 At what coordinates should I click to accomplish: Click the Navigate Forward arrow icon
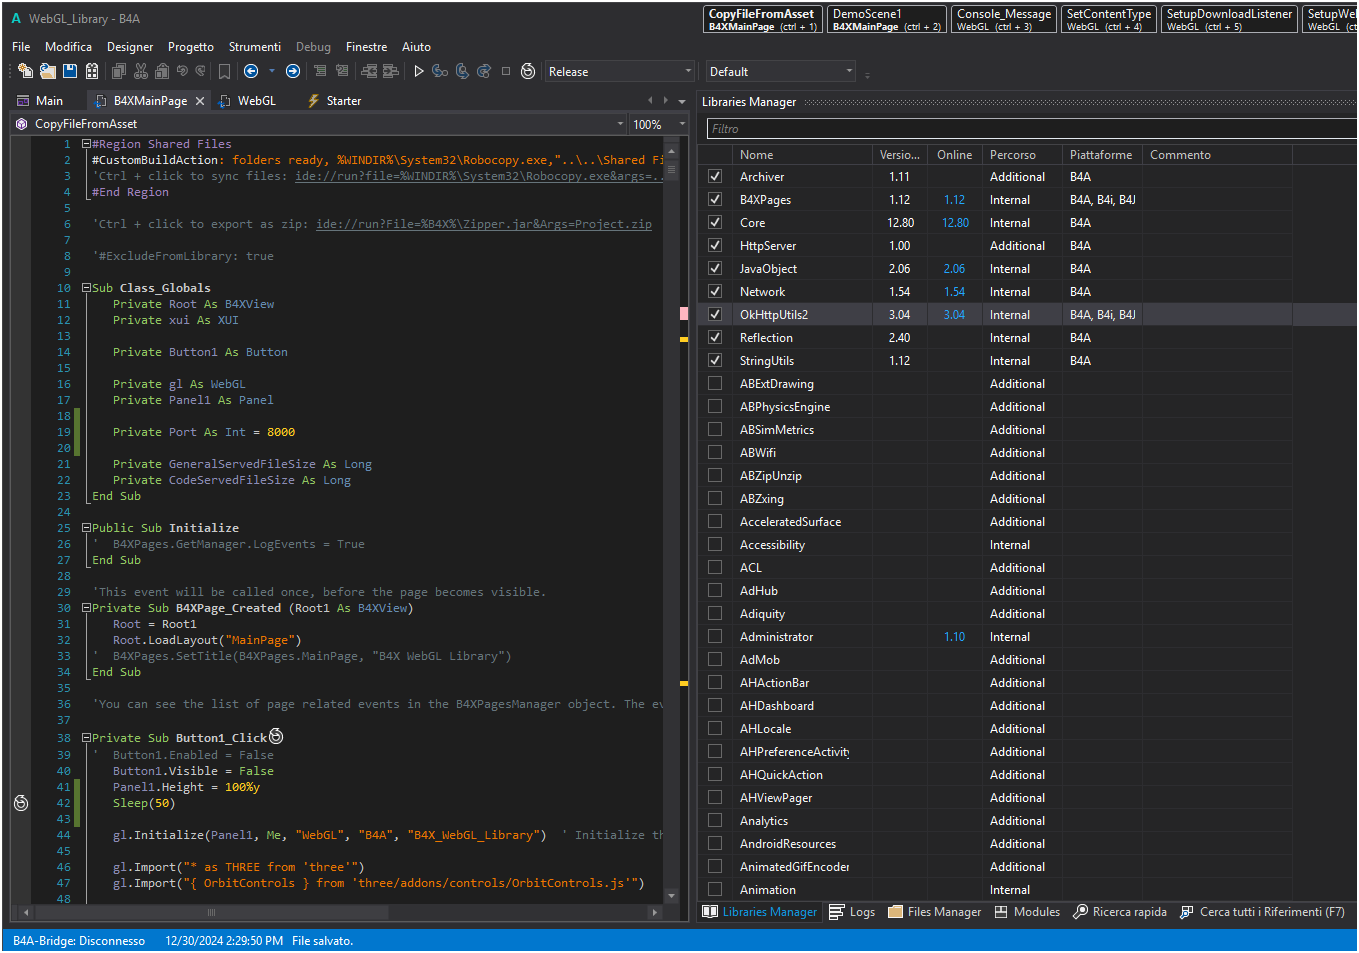click(x=293, y=71)
